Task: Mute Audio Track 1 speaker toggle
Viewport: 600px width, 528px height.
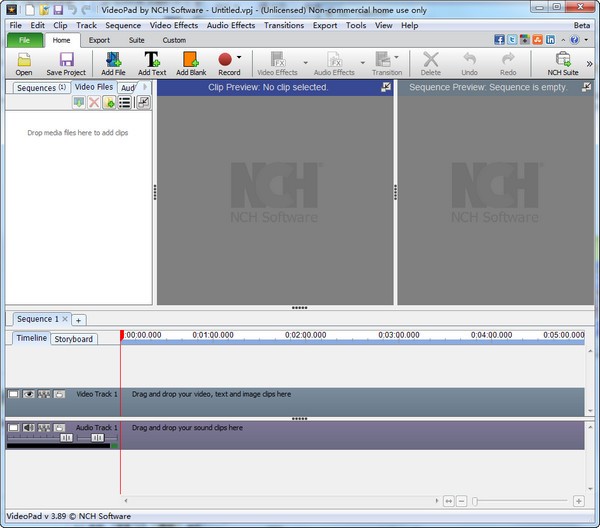Action: pos(29,428)
